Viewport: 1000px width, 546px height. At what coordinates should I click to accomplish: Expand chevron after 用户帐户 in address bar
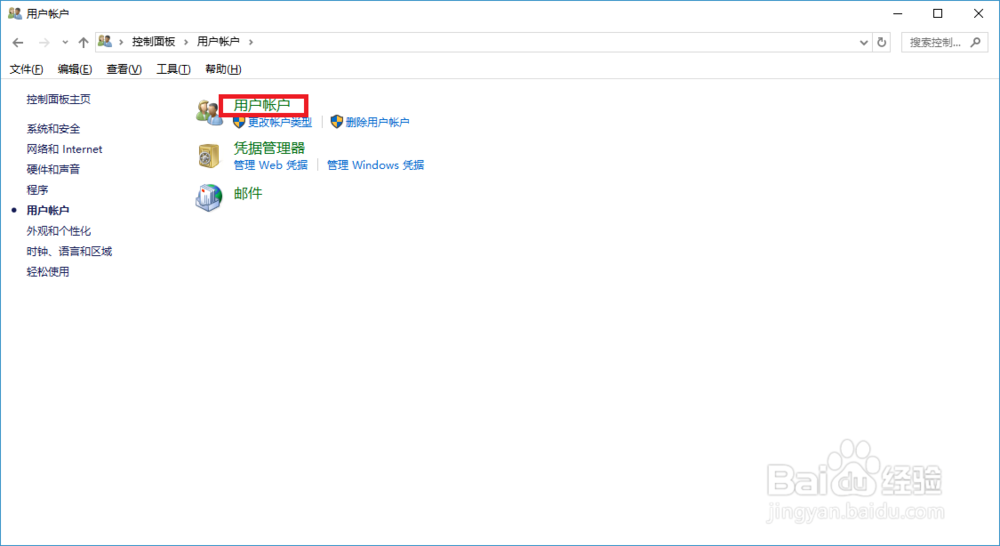click(x=251, y=42)
